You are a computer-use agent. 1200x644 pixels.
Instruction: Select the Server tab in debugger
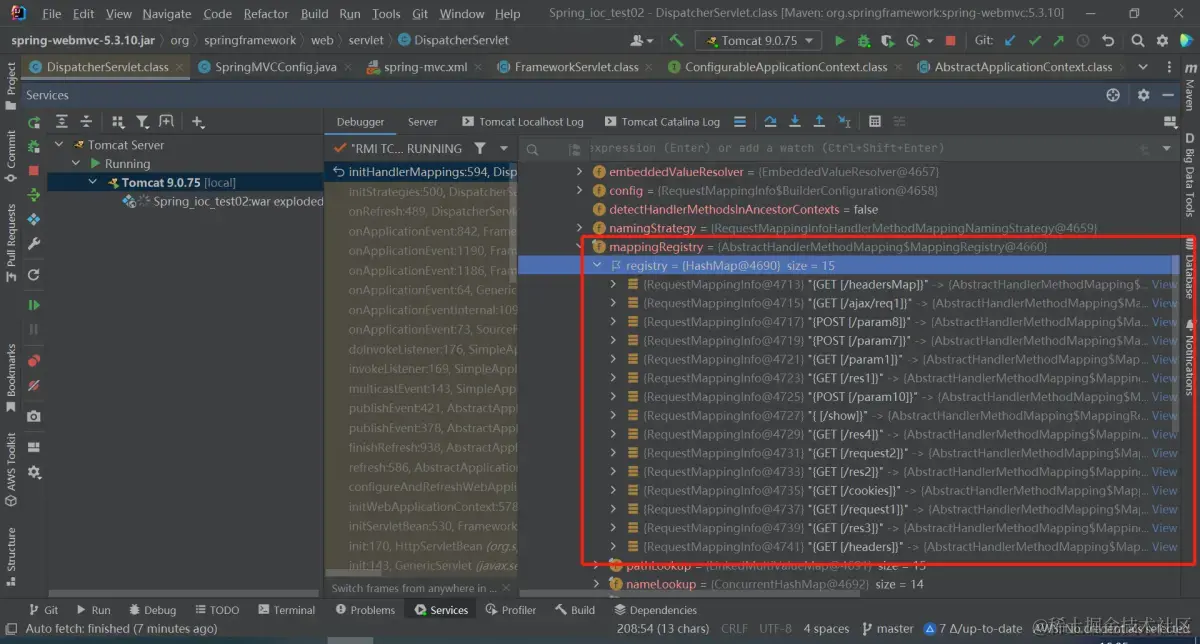pyautogui.click(x=422, y=122)
